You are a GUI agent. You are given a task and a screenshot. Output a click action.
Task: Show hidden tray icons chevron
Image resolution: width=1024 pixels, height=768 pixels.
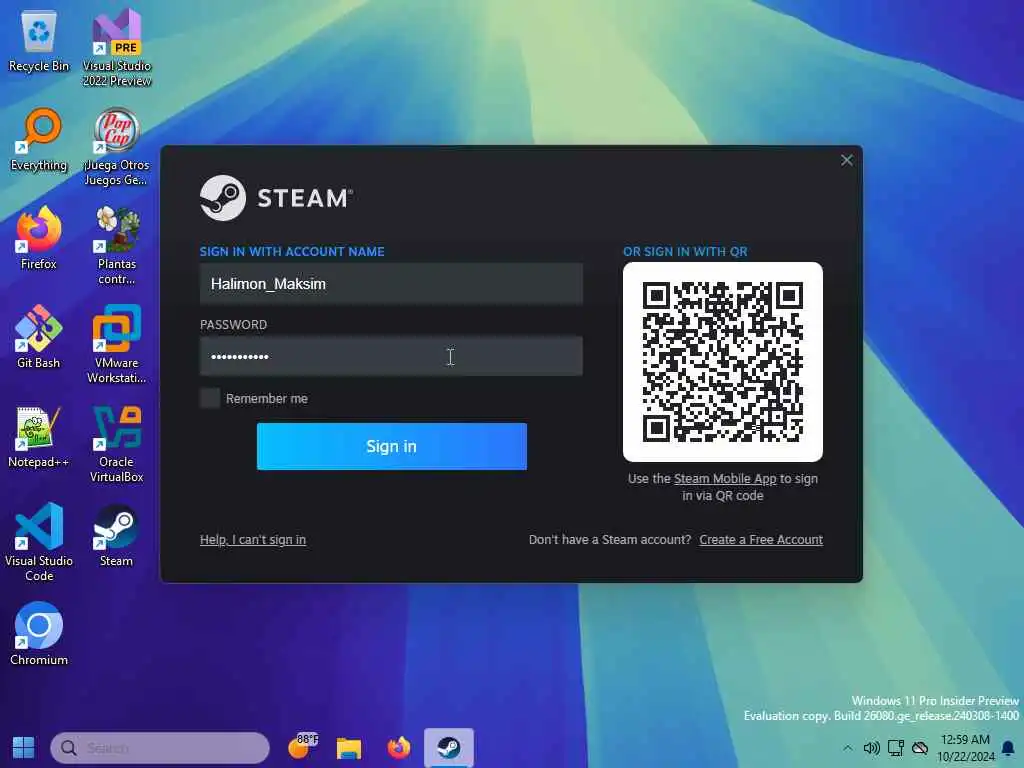(x=847, y=748)
